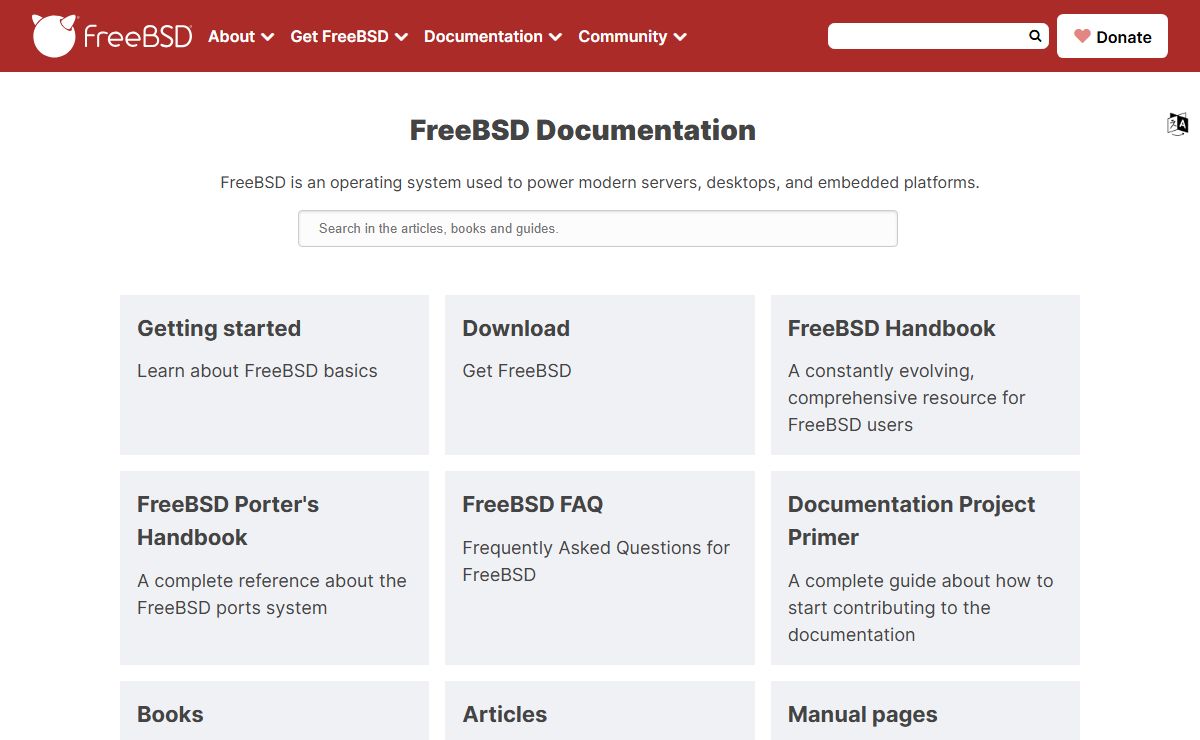Viewport: 1200px width, 740px height.
Task: Open the FreeBSD Handbook card
Action: click(x=925, y=375)
